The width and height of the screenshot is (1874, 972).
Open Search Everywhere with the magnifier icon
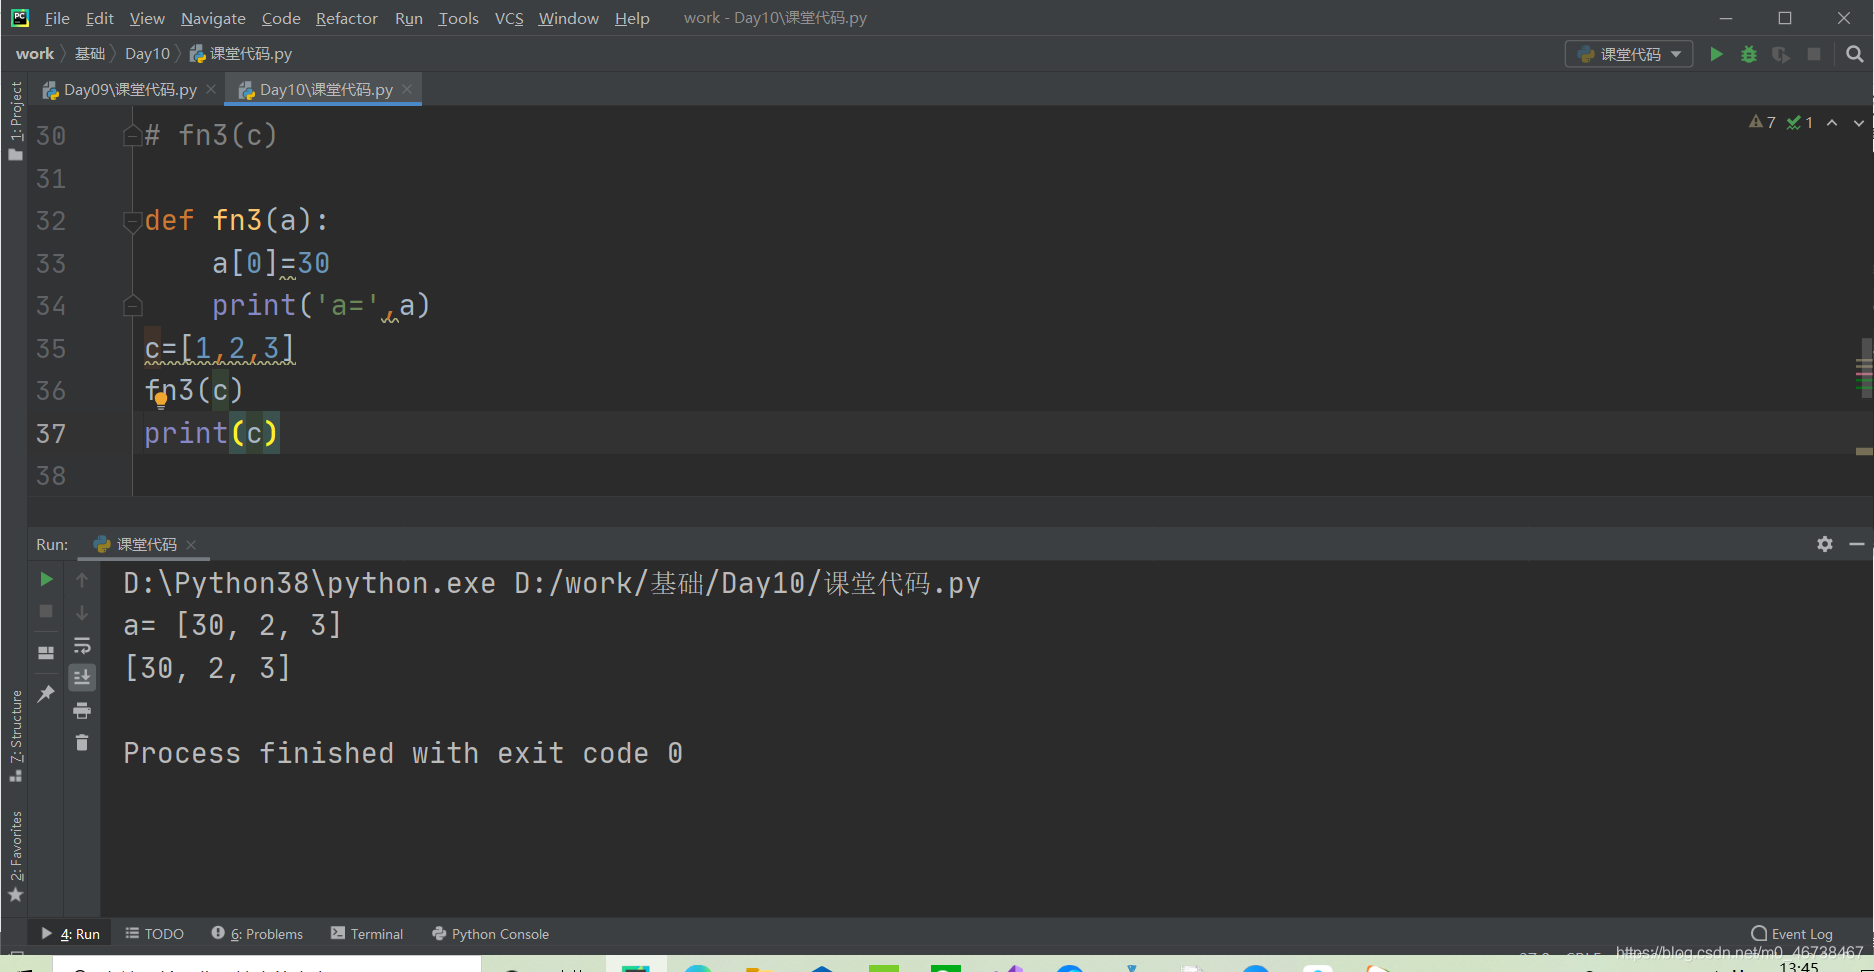[1855, 54]
